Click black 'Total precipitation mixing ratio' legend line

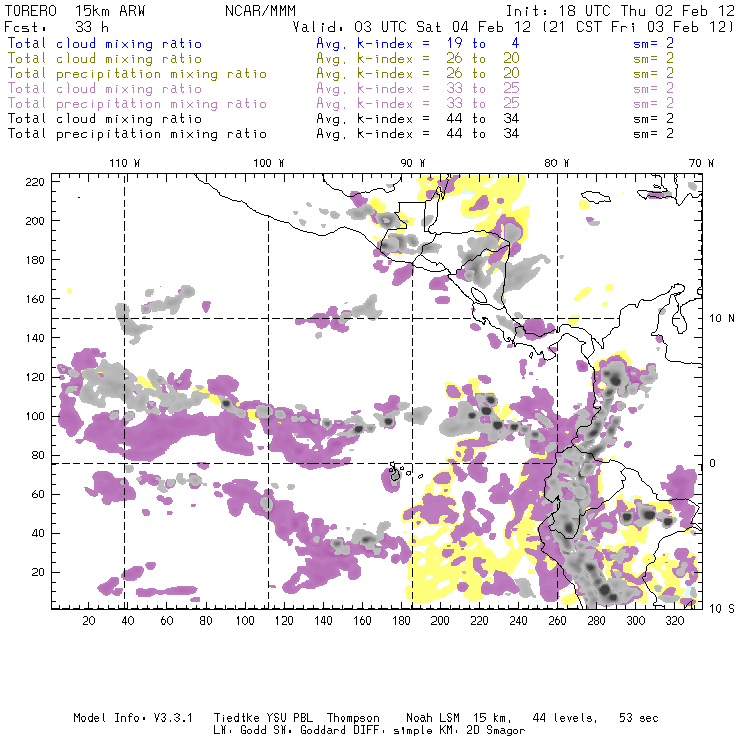[x=137, y=134]
